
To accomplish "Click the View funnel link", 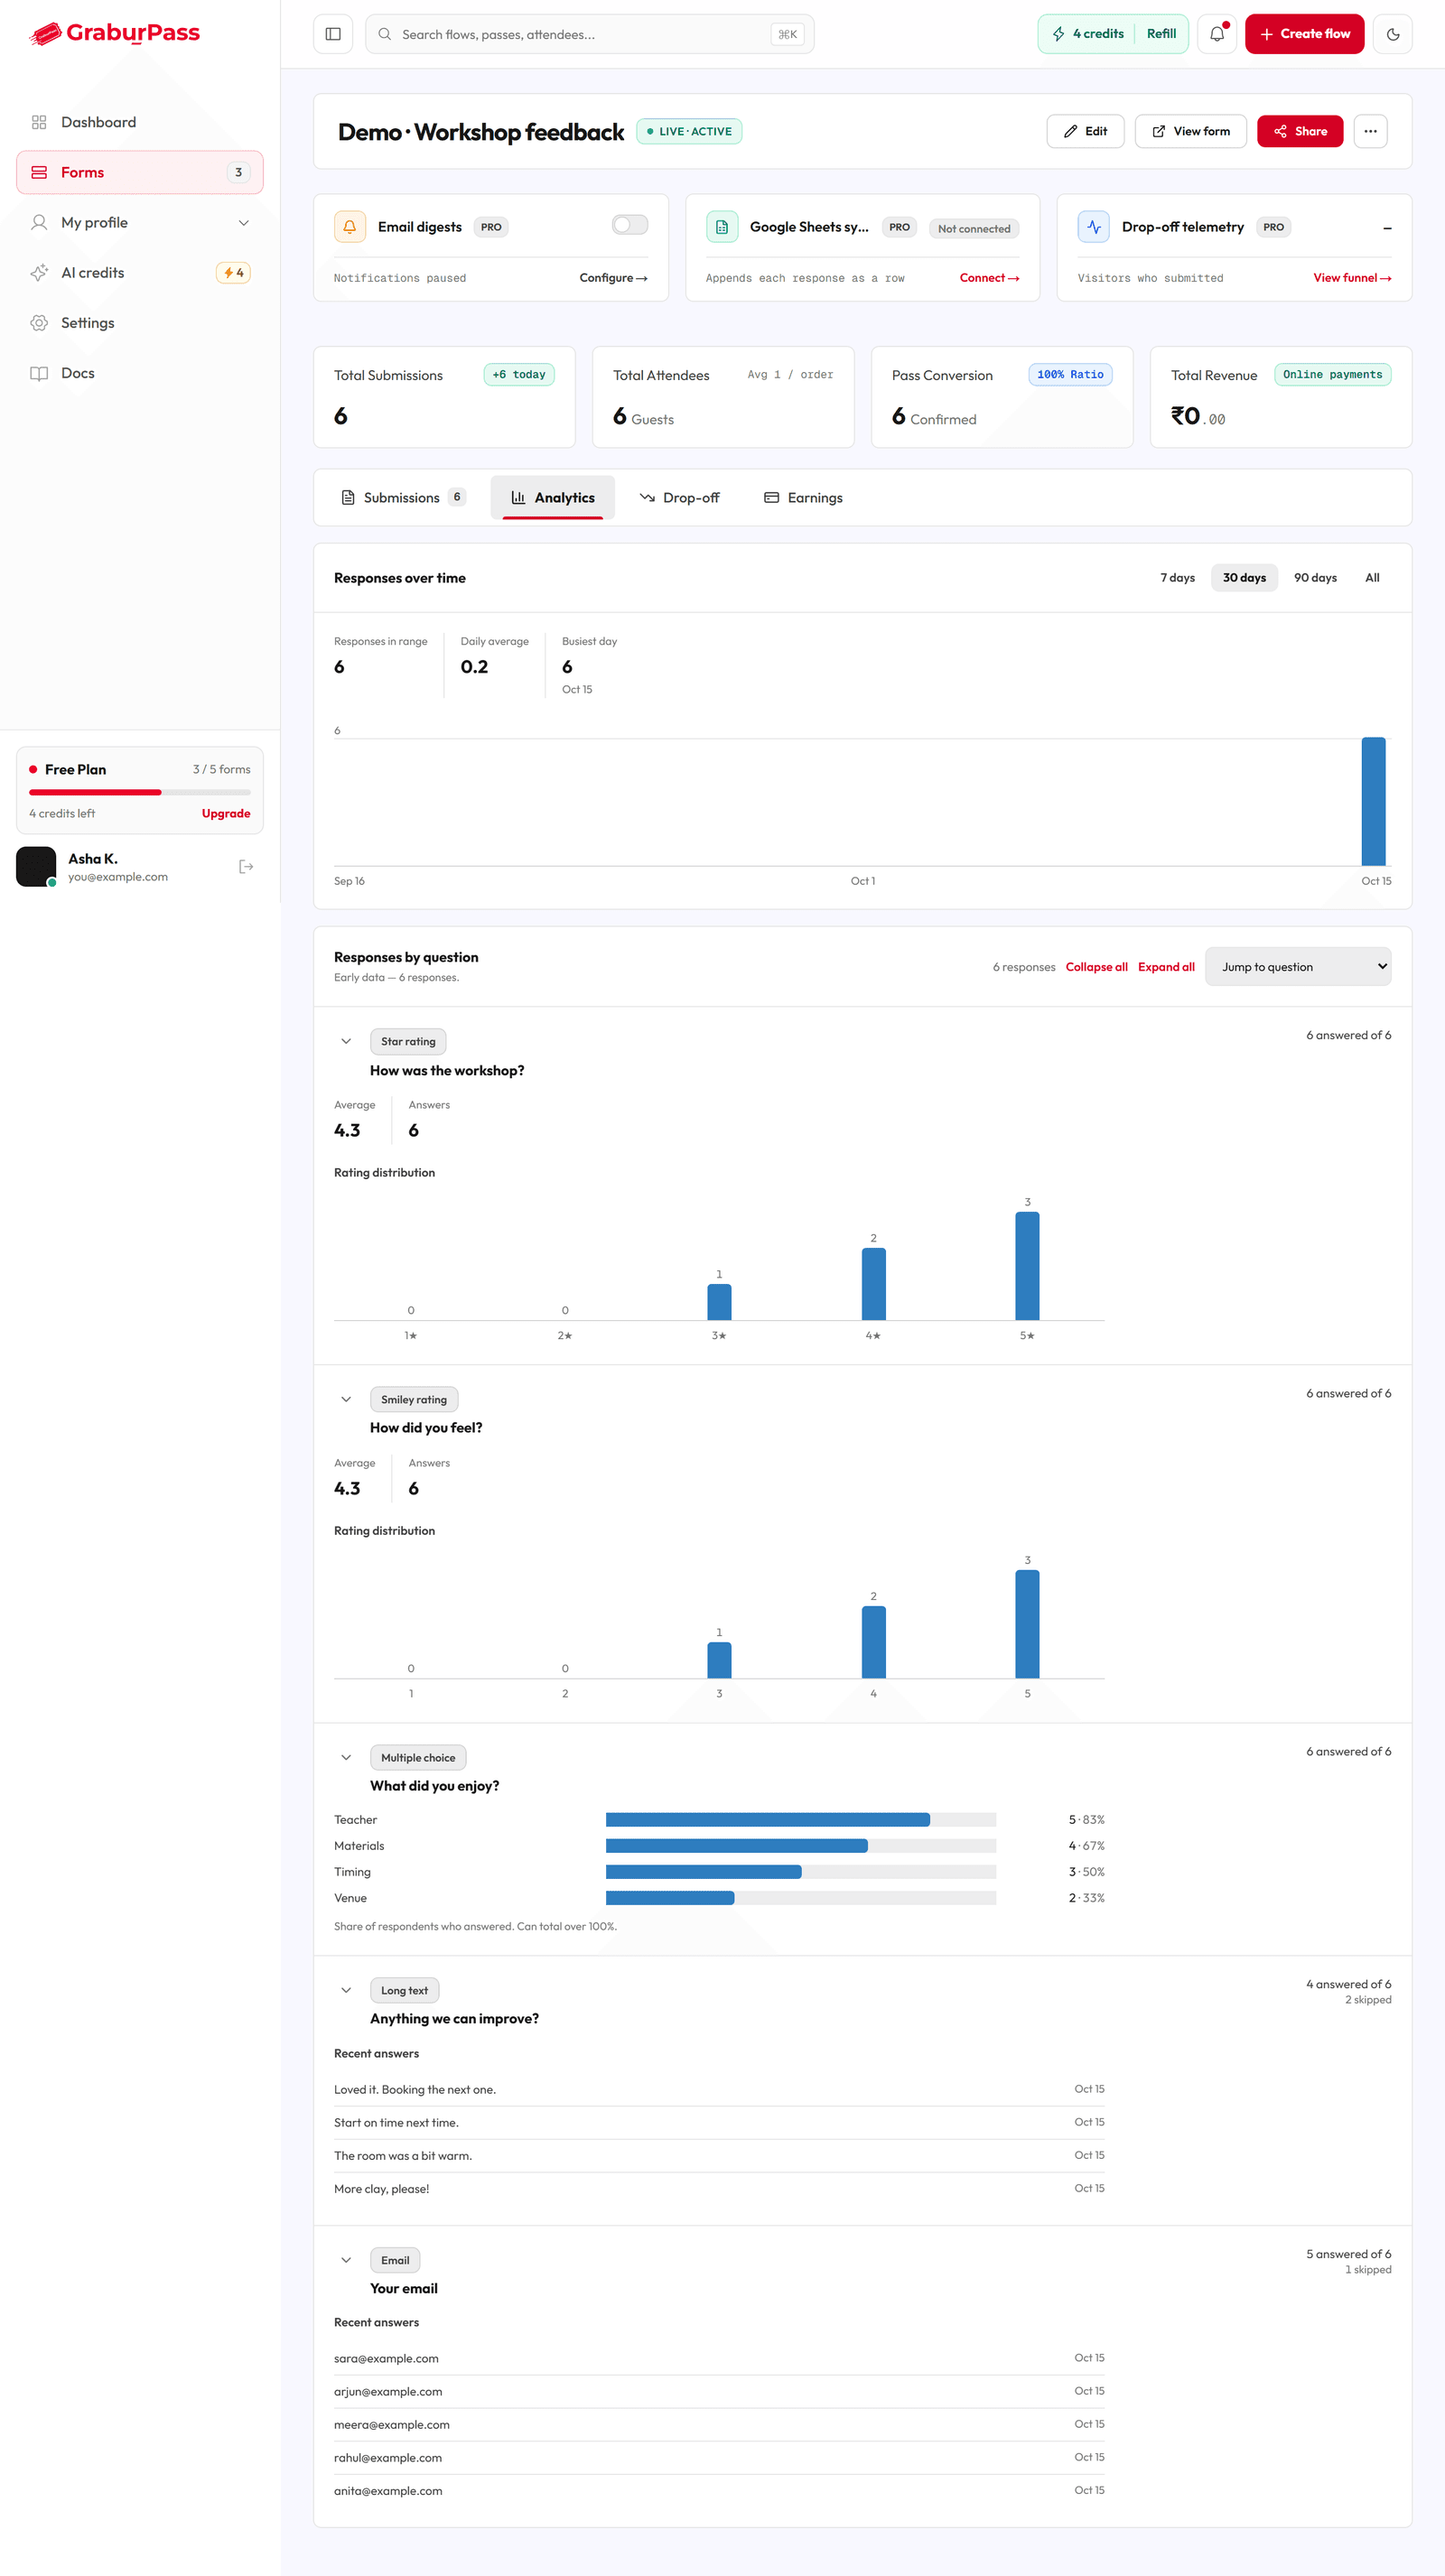I will click(1352, 278).
